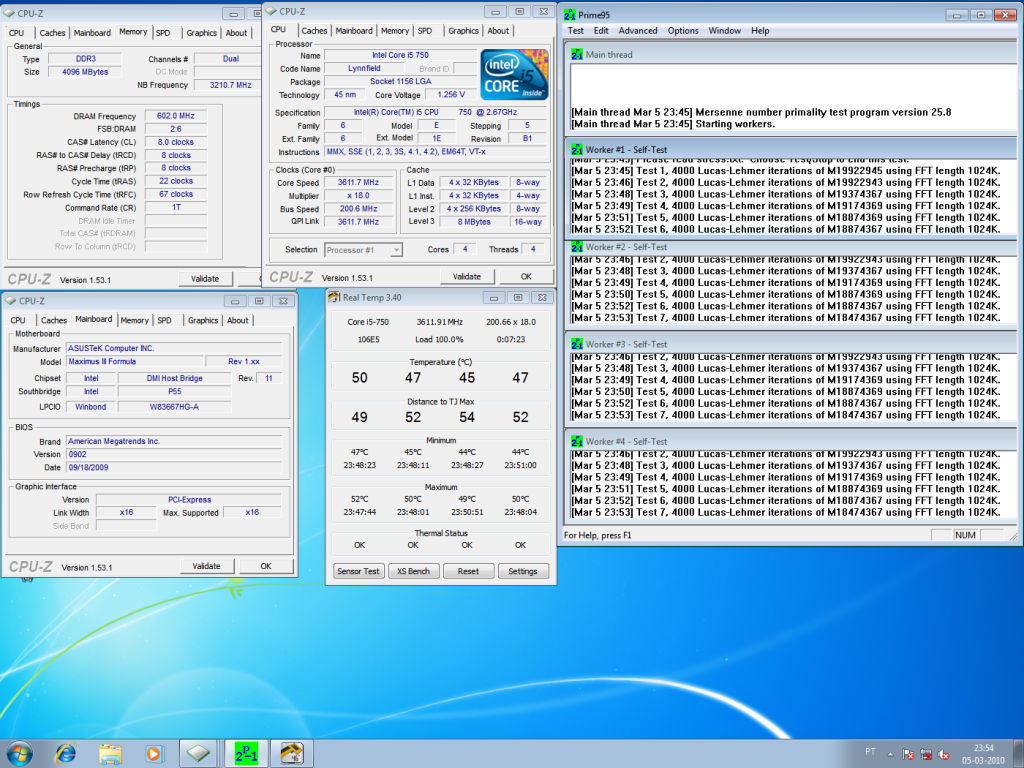Switch to SPD tab in CPU-Z Mainboard window
Viewport: 1024px width, 768px height.
[x=165, y=321]
